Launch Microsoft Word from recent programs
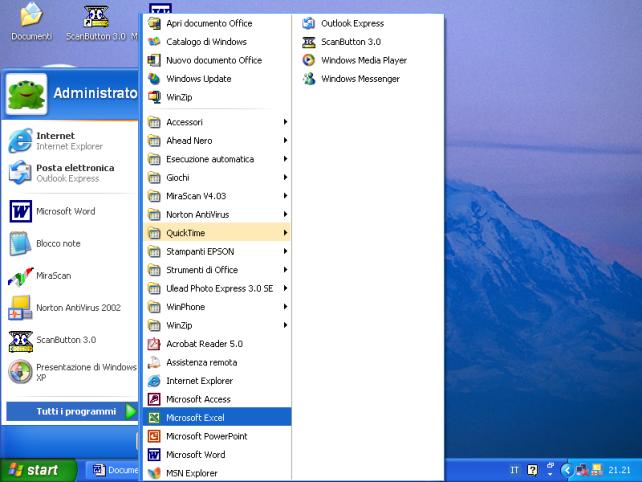 coord(72,211)
